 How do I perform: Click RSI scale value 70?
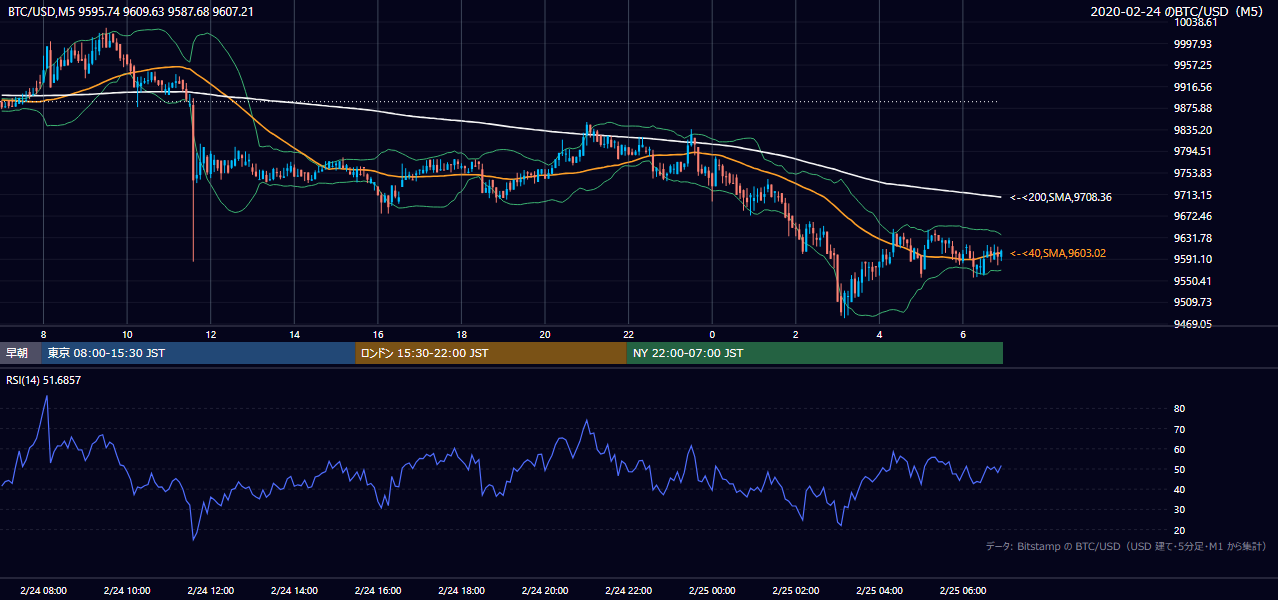[1179, 429]
